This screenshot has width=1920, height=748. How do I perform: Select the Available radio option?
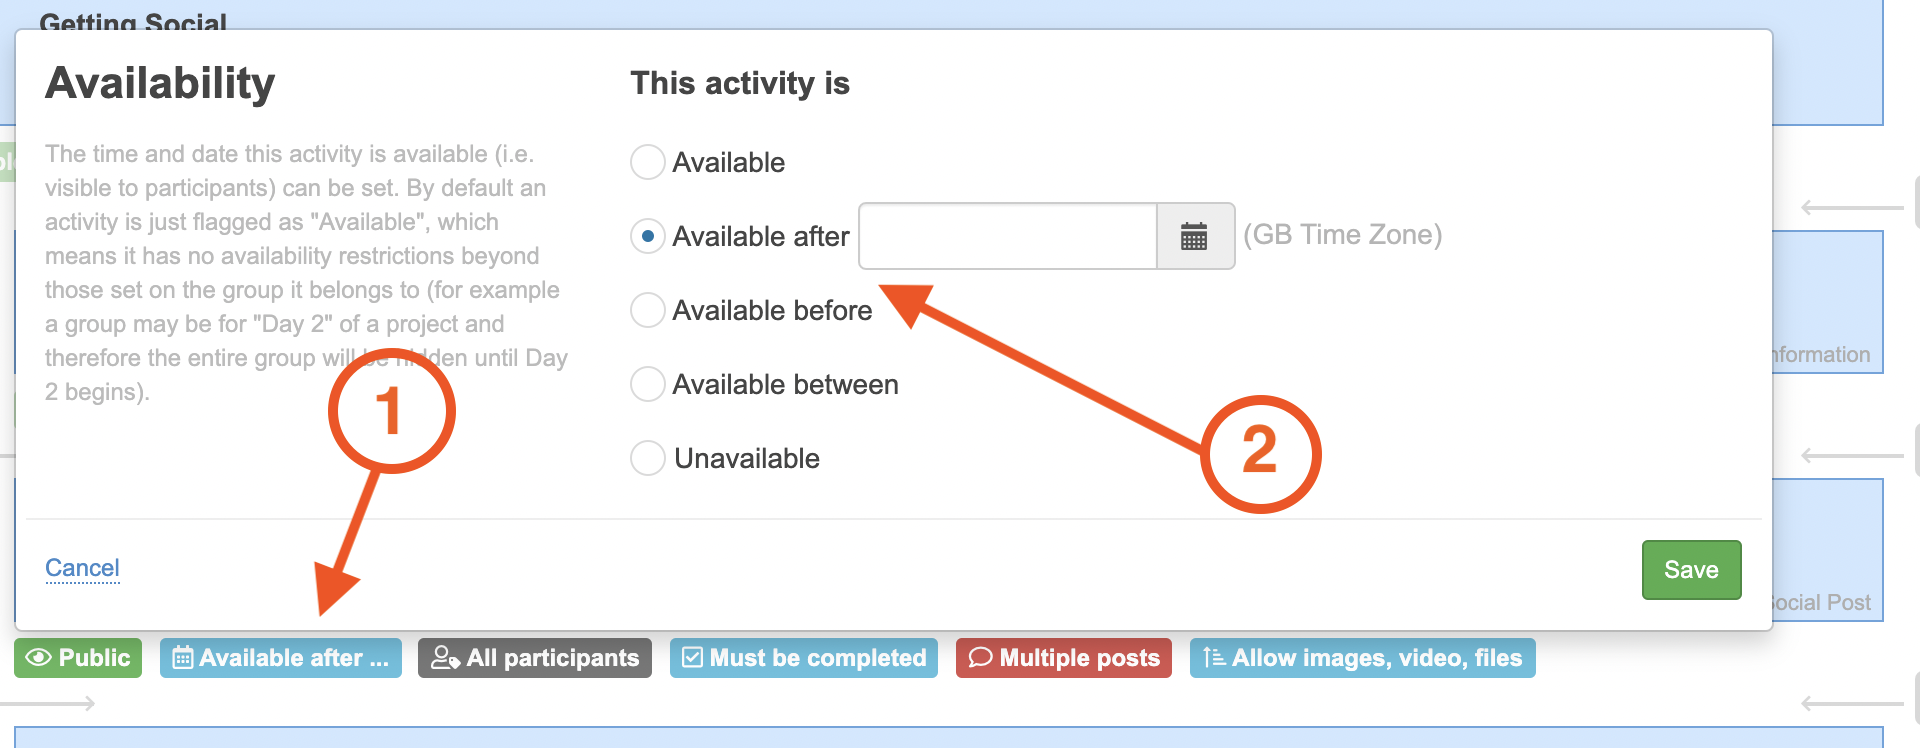[648, 162]
